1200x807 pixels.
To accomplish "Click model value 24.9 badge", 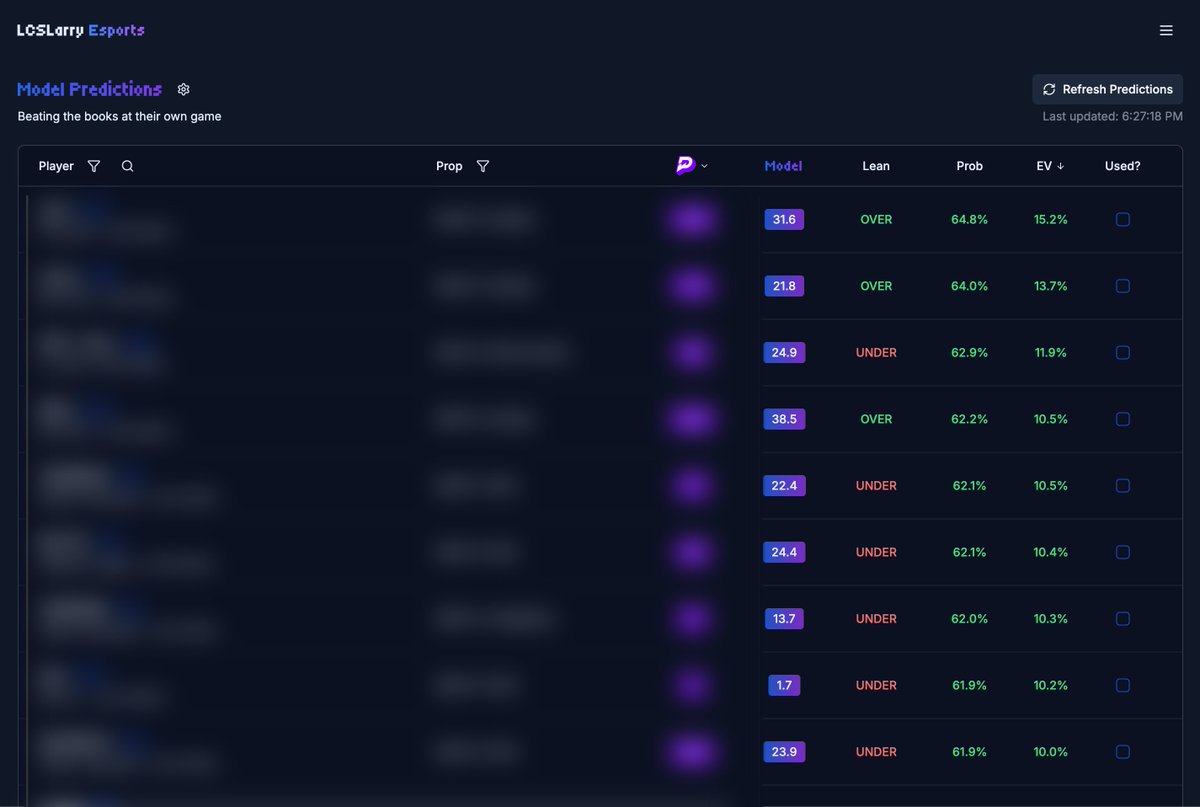I will point(784,352).
